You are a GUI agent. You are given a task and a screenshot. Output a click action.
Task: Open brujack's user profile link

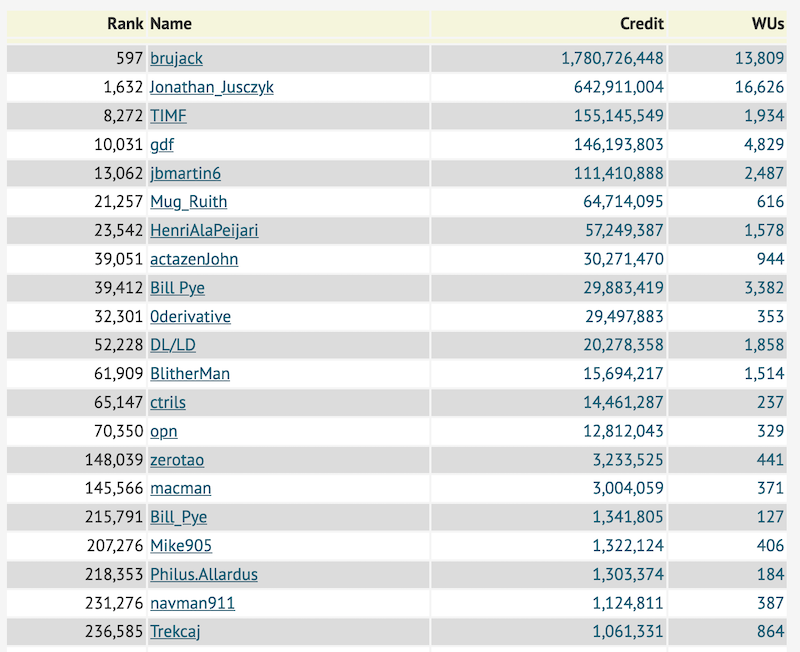tap(177, 58)
